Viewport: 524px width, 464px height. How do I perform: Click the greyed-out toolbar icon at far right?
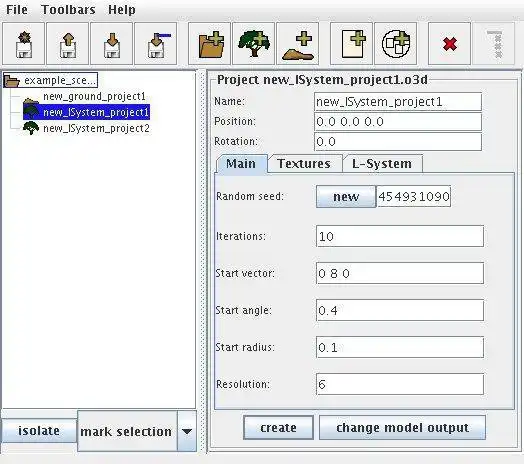pyautogui.click(x=494, y=44)
